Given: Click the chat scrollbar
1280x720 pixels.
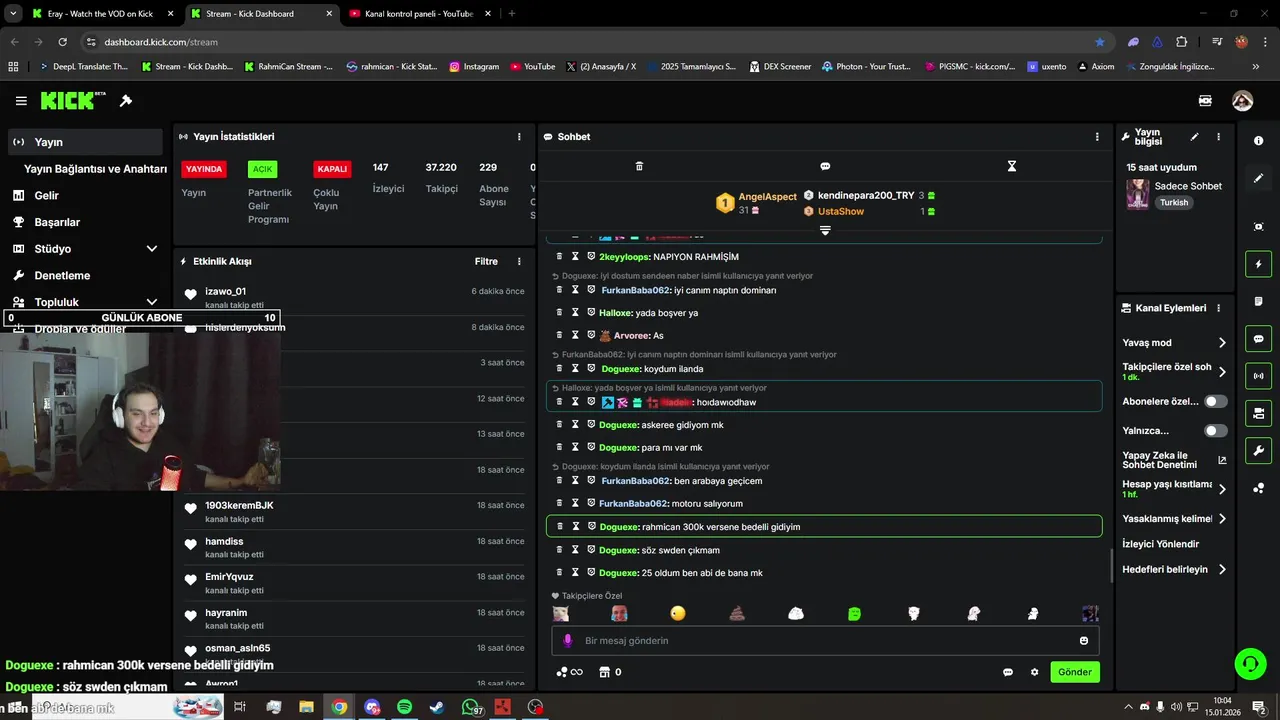Looking at the screenshot, I should click(1111, 566).
